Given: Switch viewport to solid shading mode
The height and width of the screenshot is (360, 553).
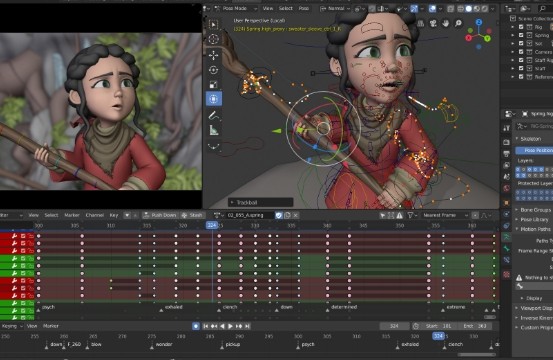Looking at the screenshot, I should tap(468, 8).
